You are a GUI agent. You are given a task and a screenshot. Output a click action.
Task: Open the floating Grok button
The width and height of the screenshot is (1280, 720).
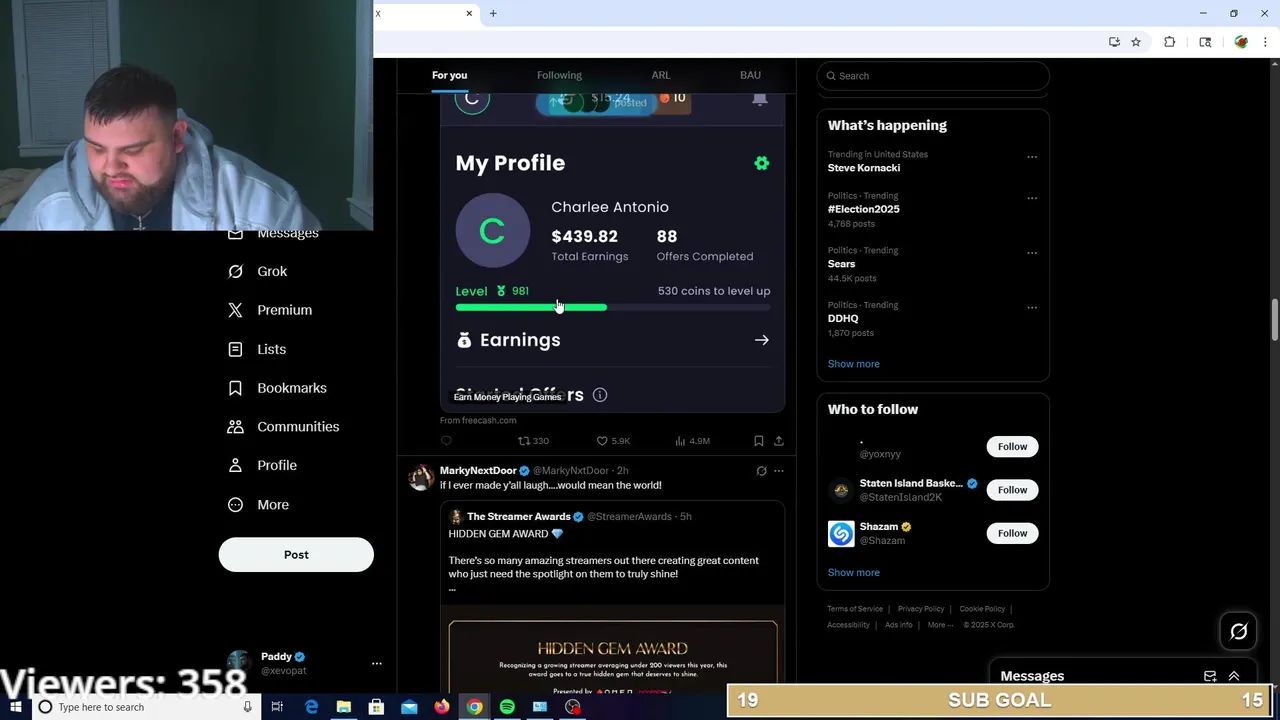point(1238,631)
